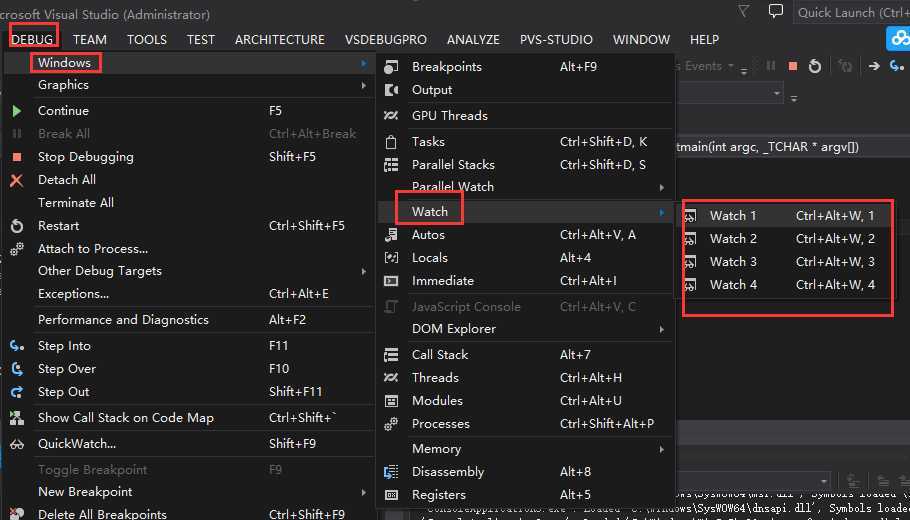Select Performance and Diagnostics
910x520 pixels.
click(x=123, y=320)
